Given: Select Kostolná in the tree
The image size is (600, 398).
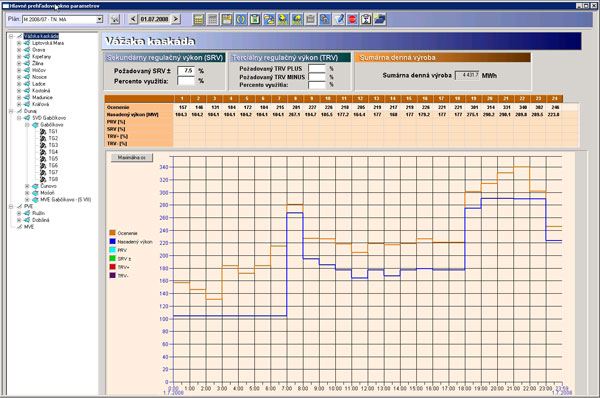Looking at the screenshot, I should pos(41,91).
